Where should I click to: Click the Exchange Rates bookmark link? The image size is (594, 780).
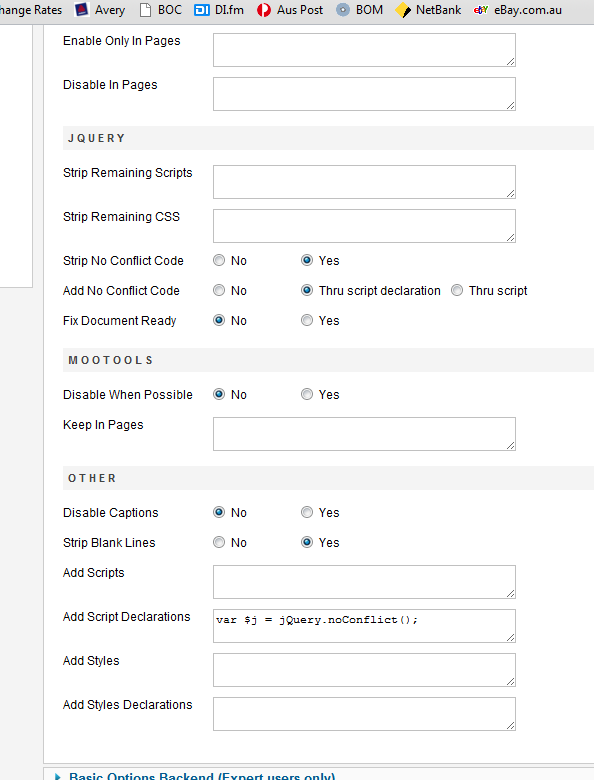[31, 10]
